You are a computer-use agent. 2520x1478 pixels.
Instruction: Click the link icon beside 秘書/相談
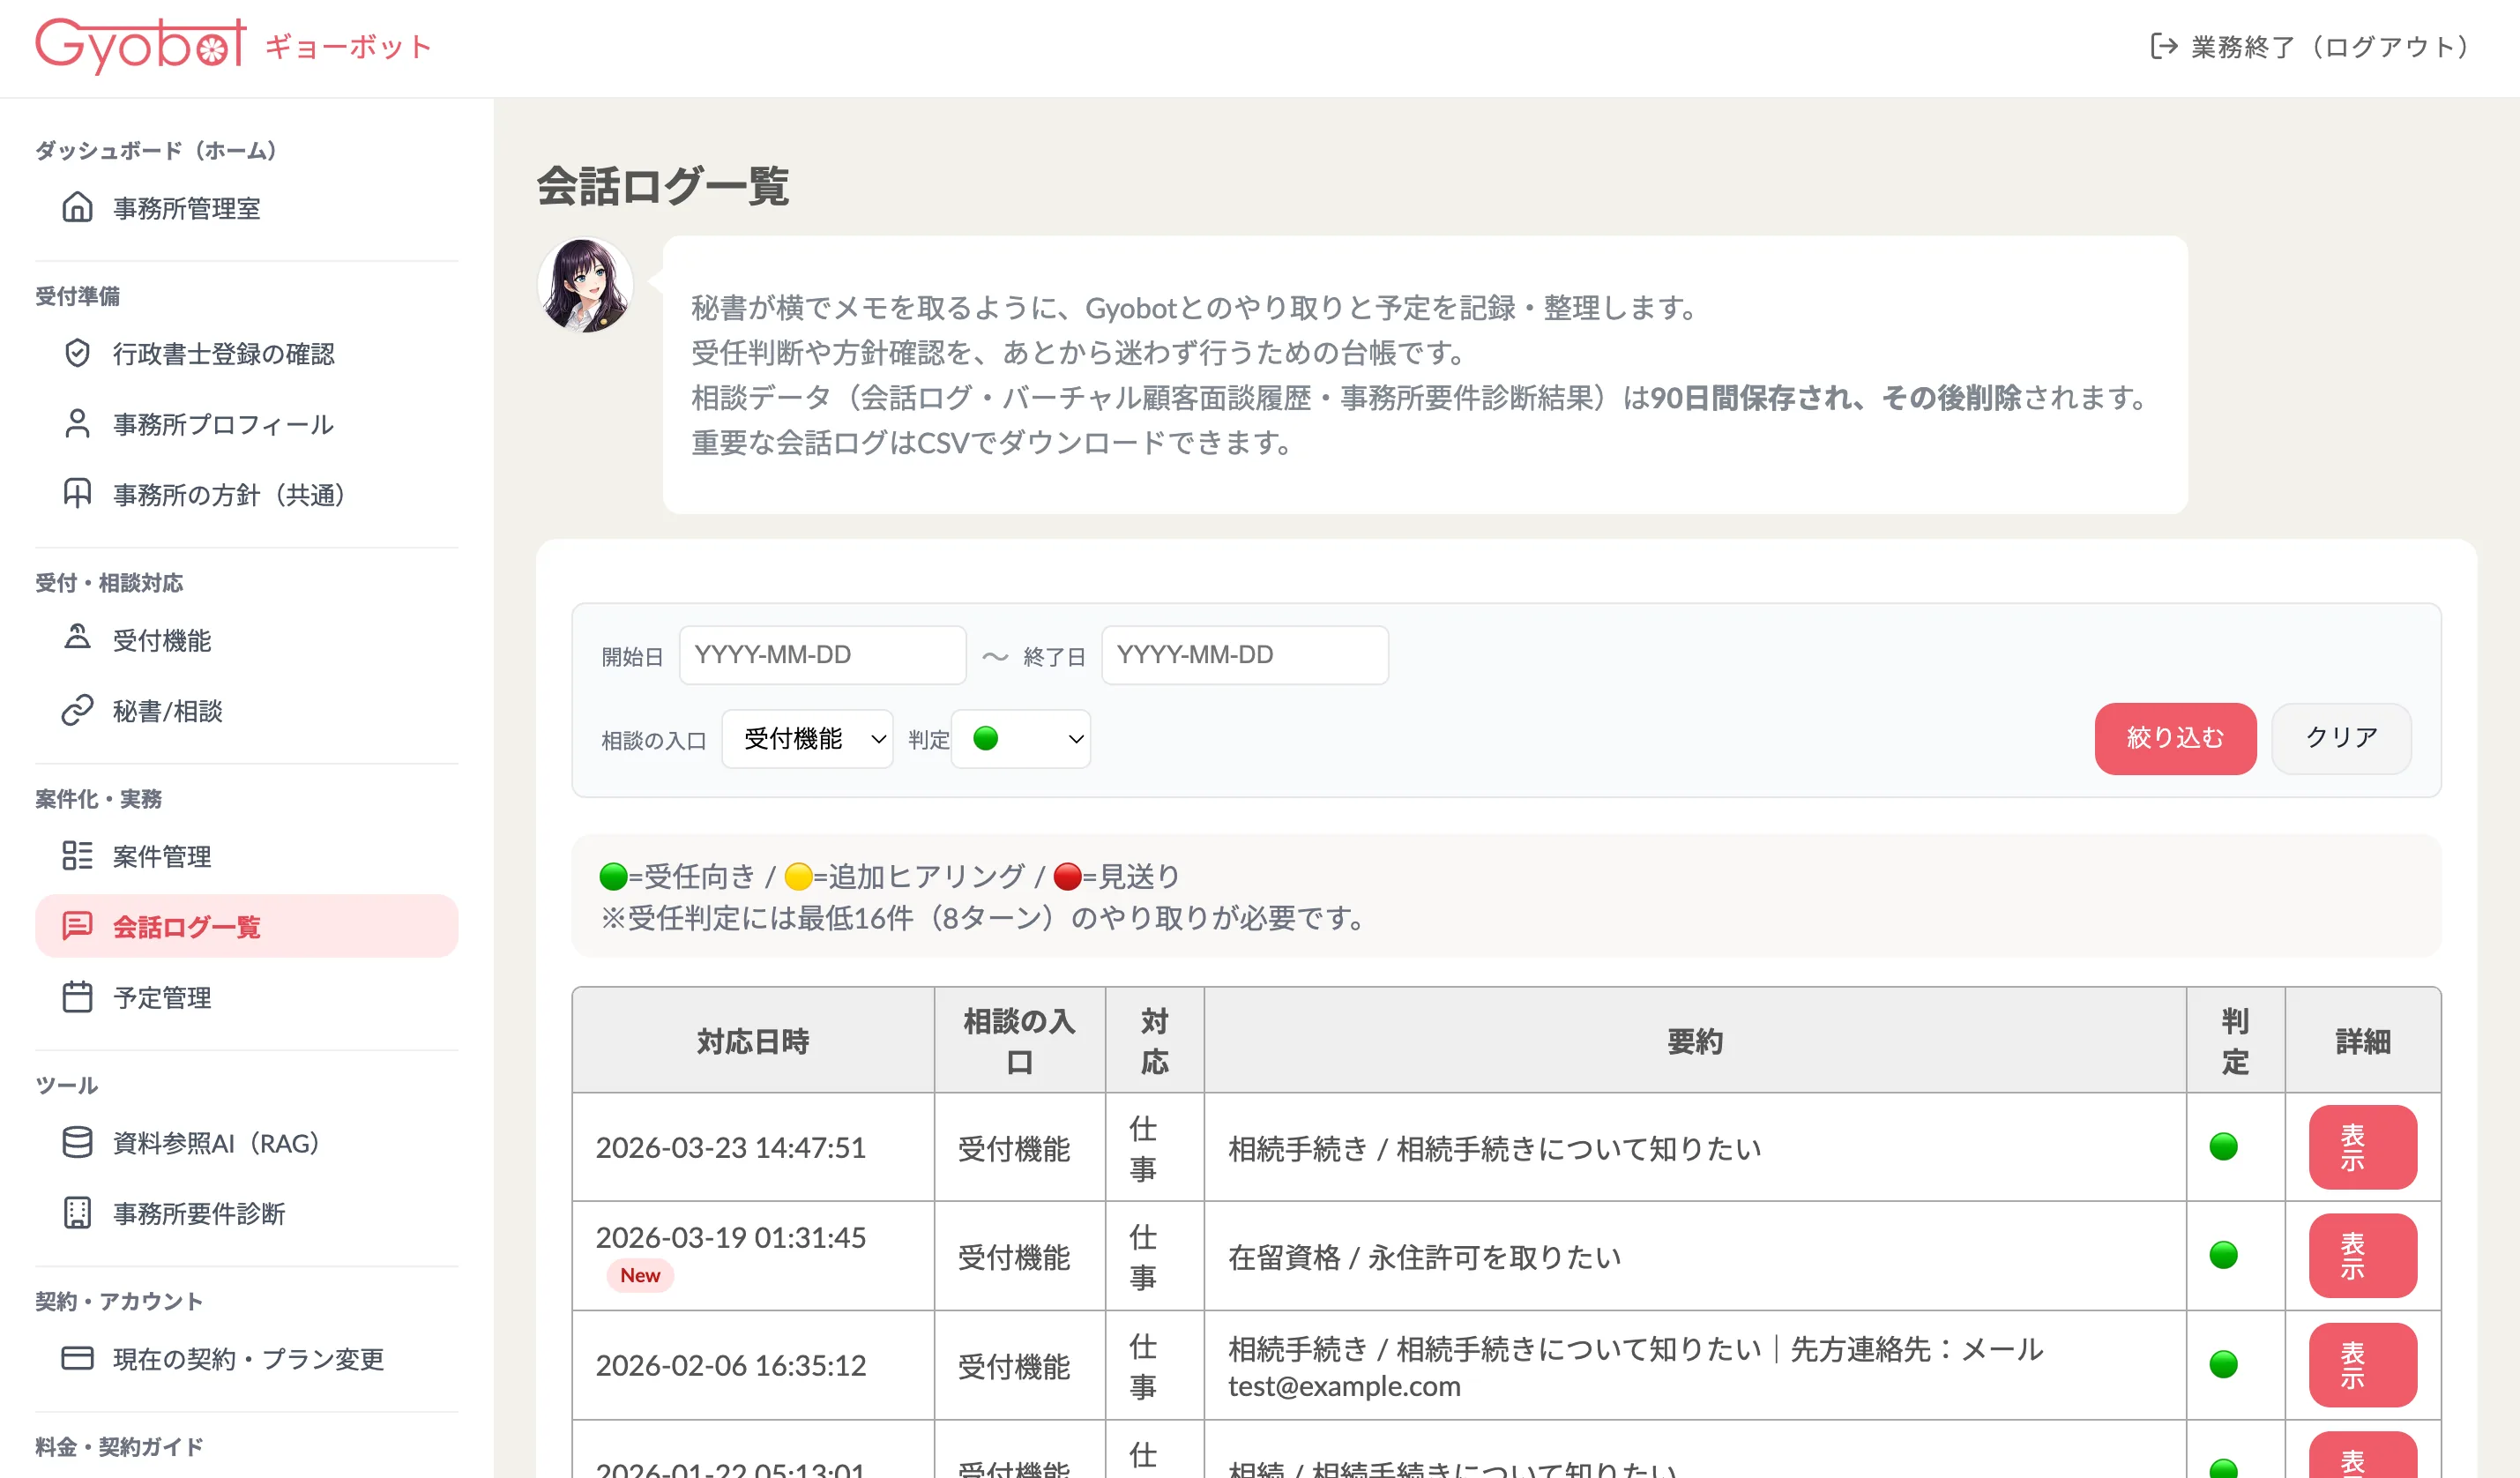[77, 711]
